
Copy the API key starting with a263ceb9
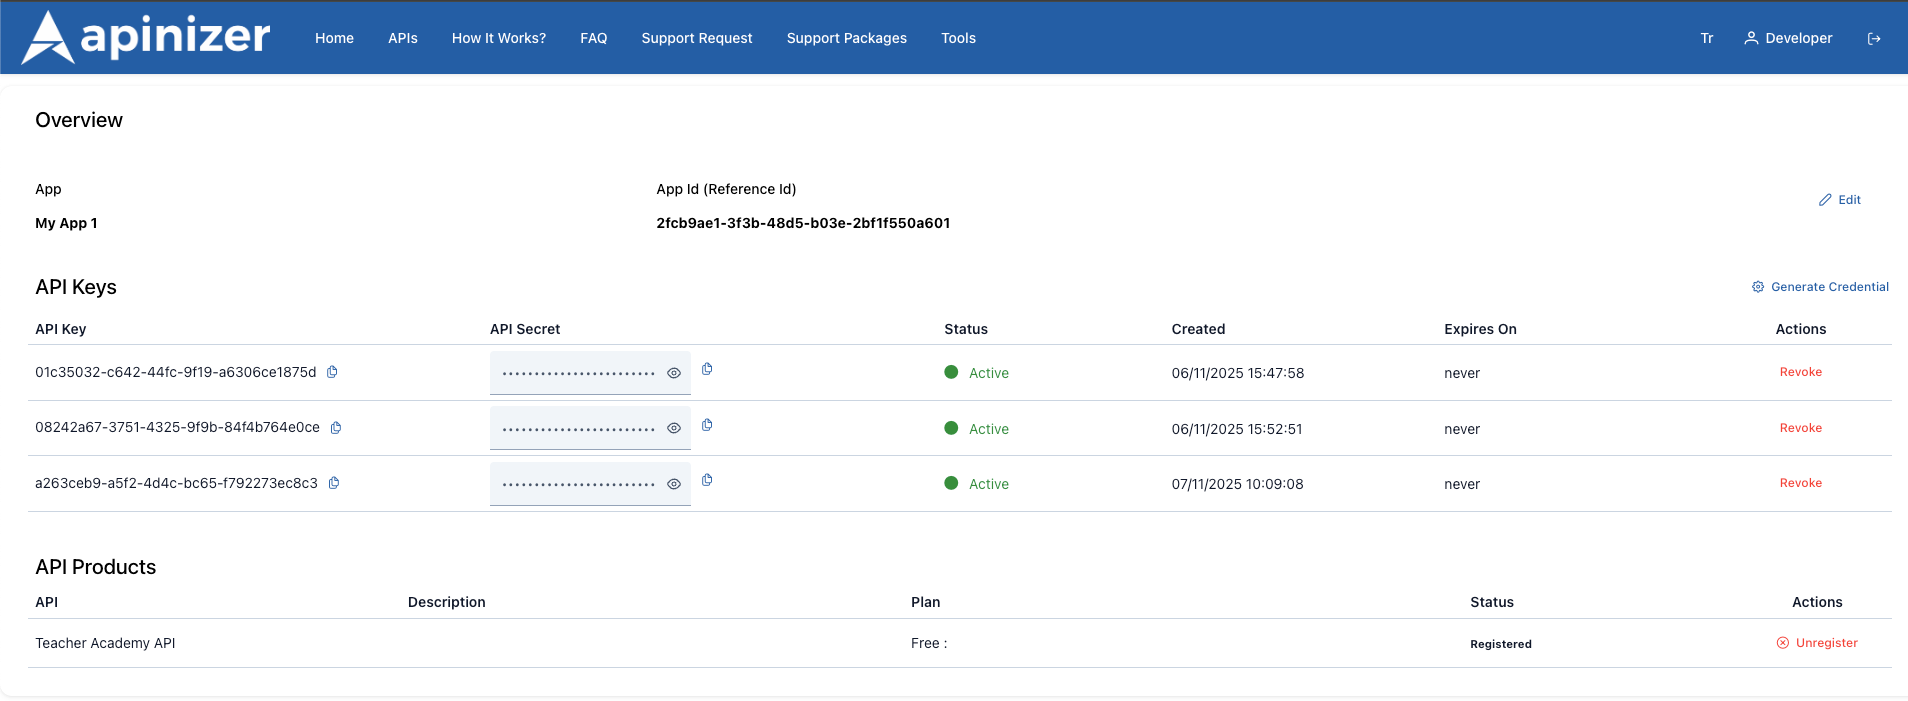334,483
